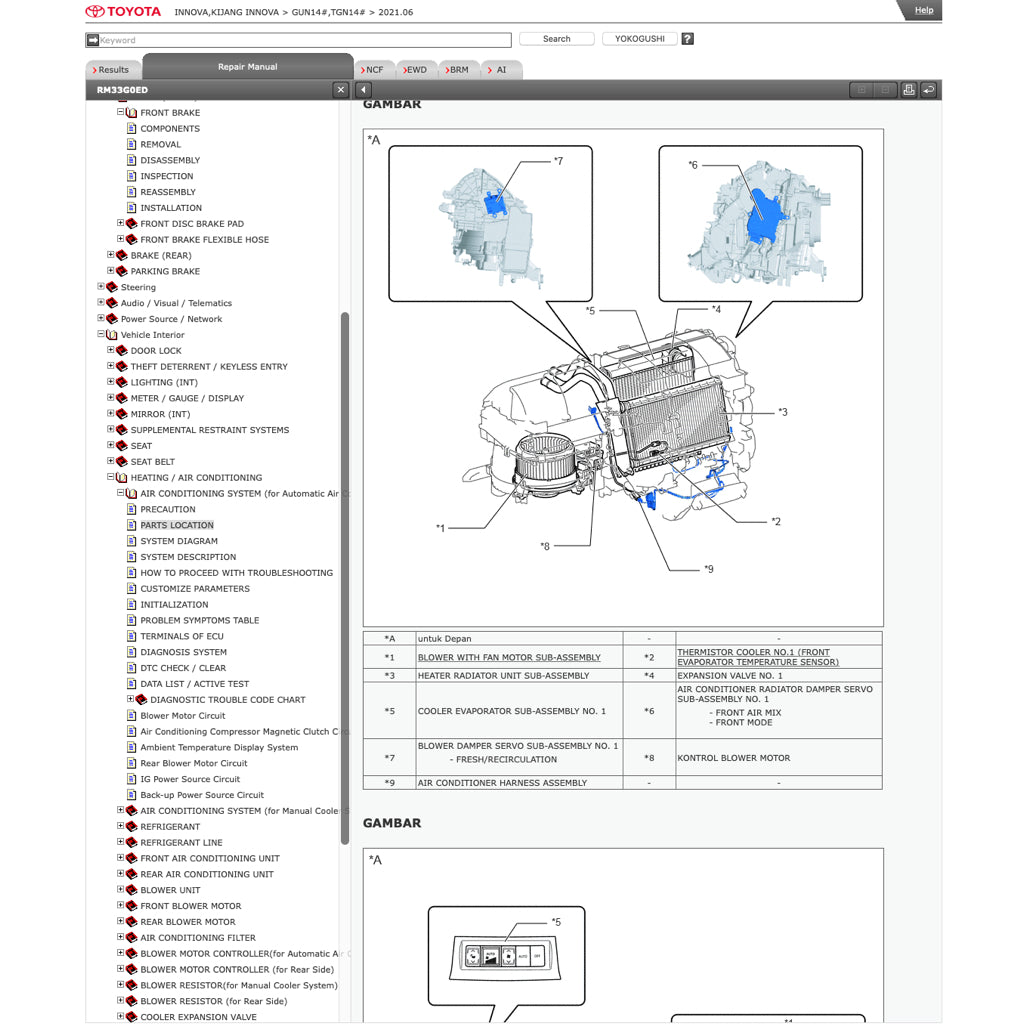Close the RM33G0ED navigation panel
The height and width of the screenshot is (1024, 1024).
tap(340, 89)
